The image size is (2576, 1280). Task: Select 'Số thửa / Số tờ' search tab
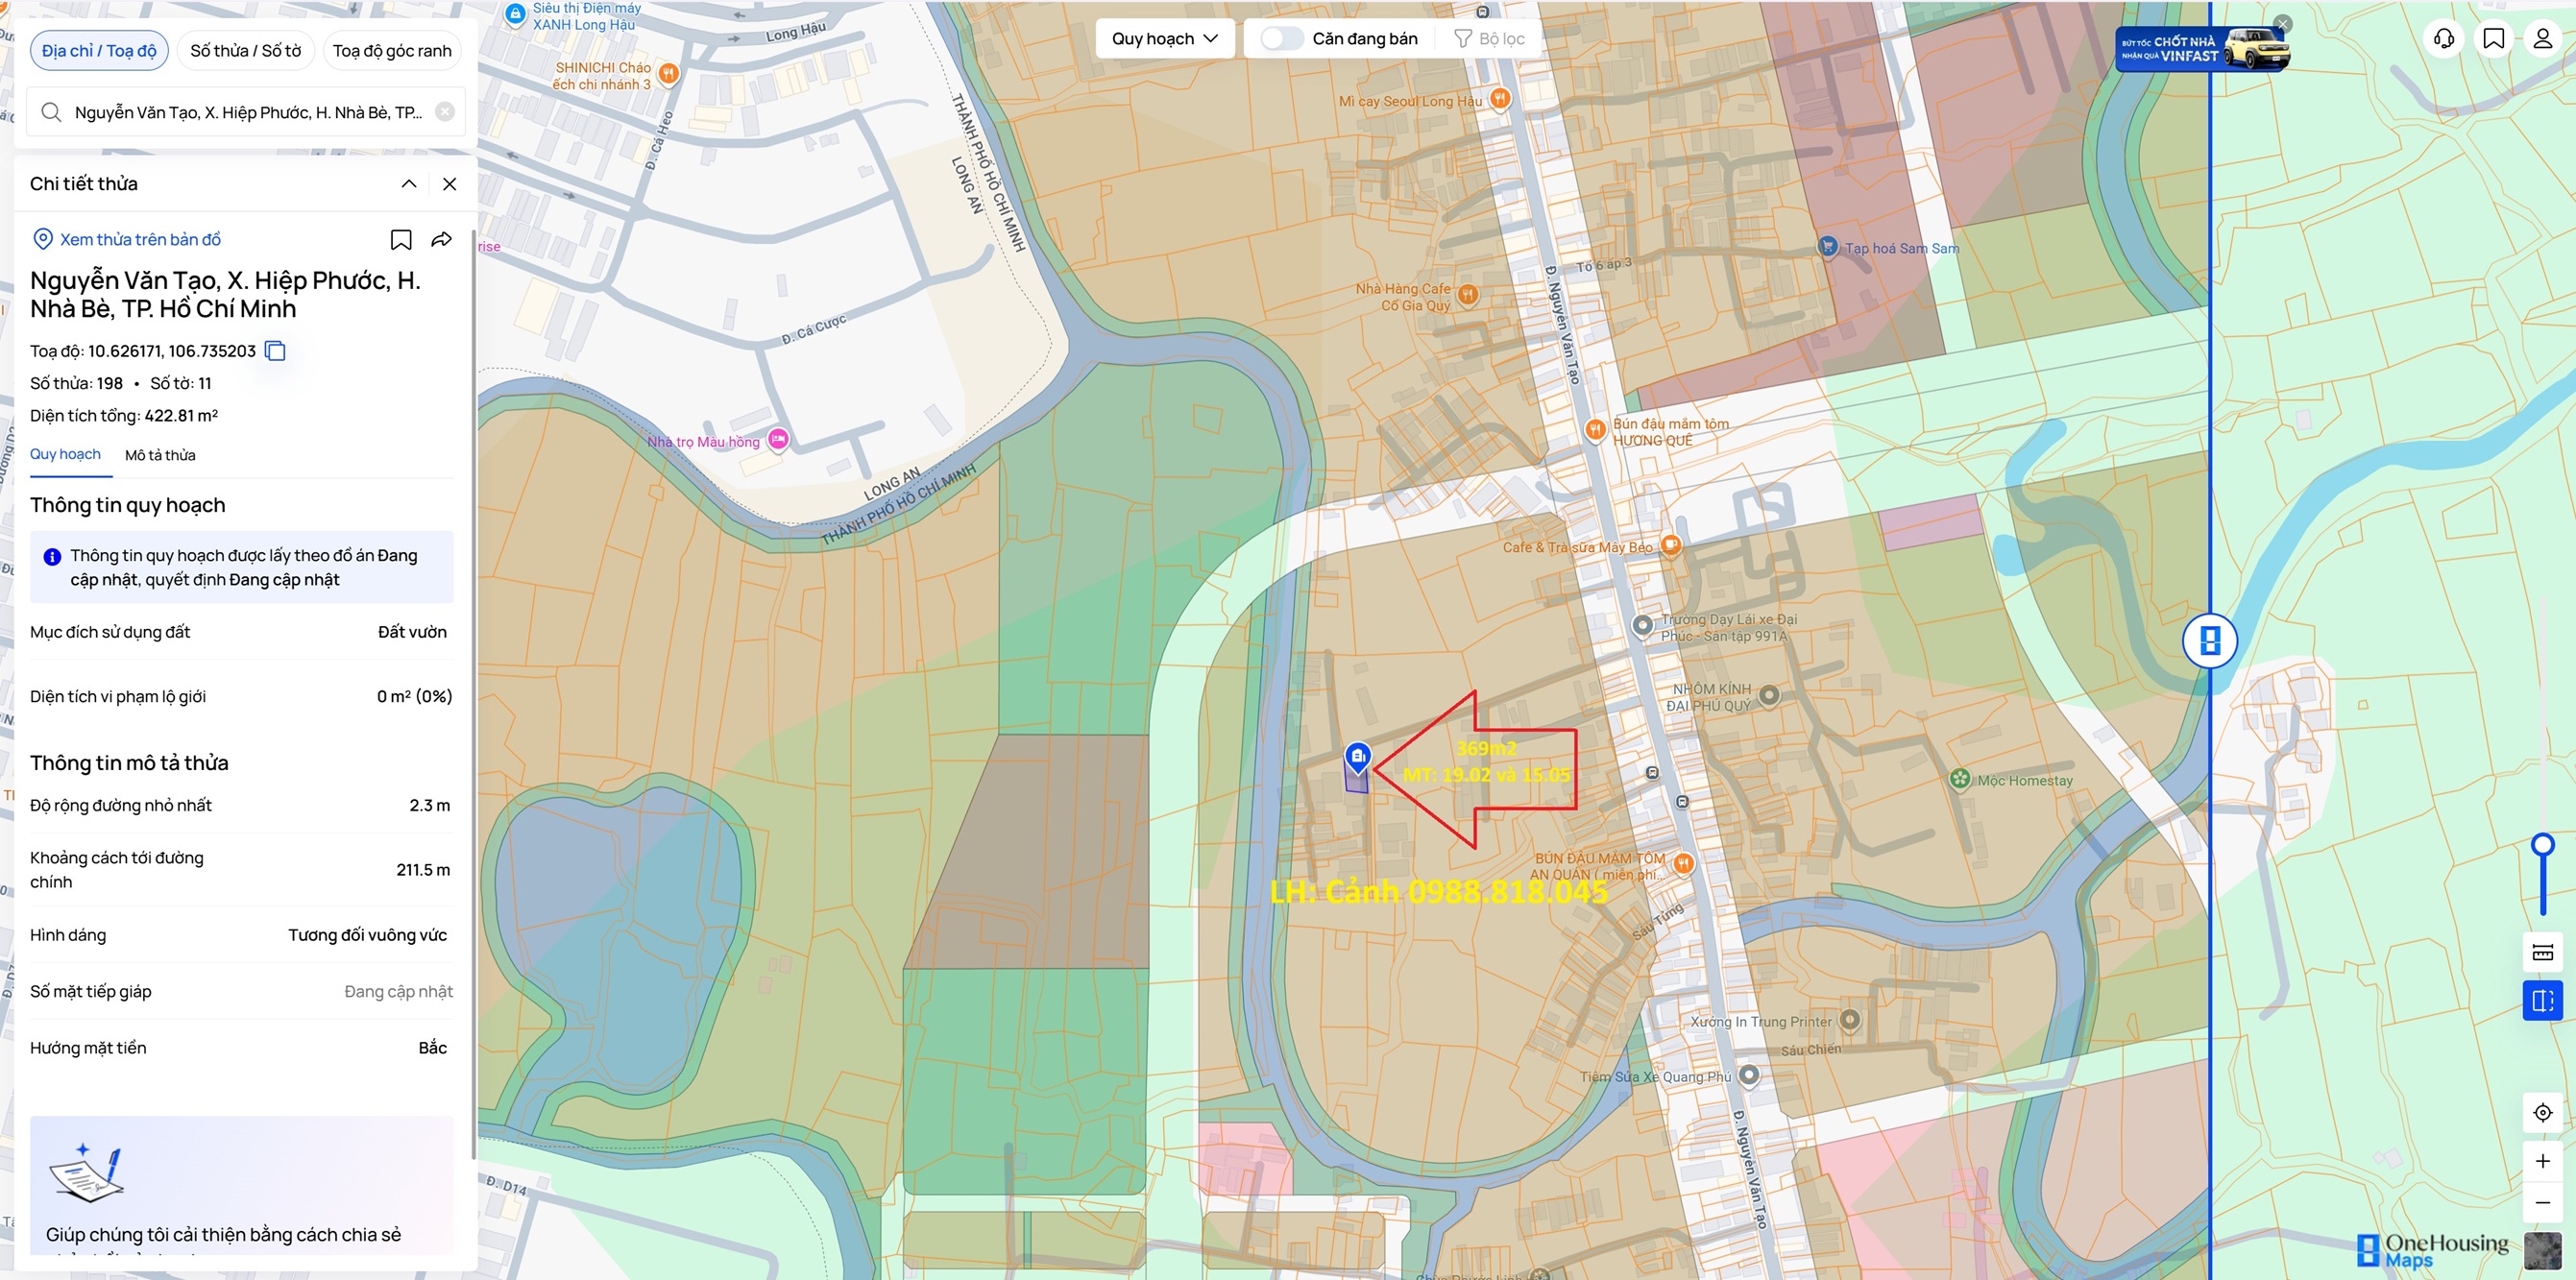245,51
